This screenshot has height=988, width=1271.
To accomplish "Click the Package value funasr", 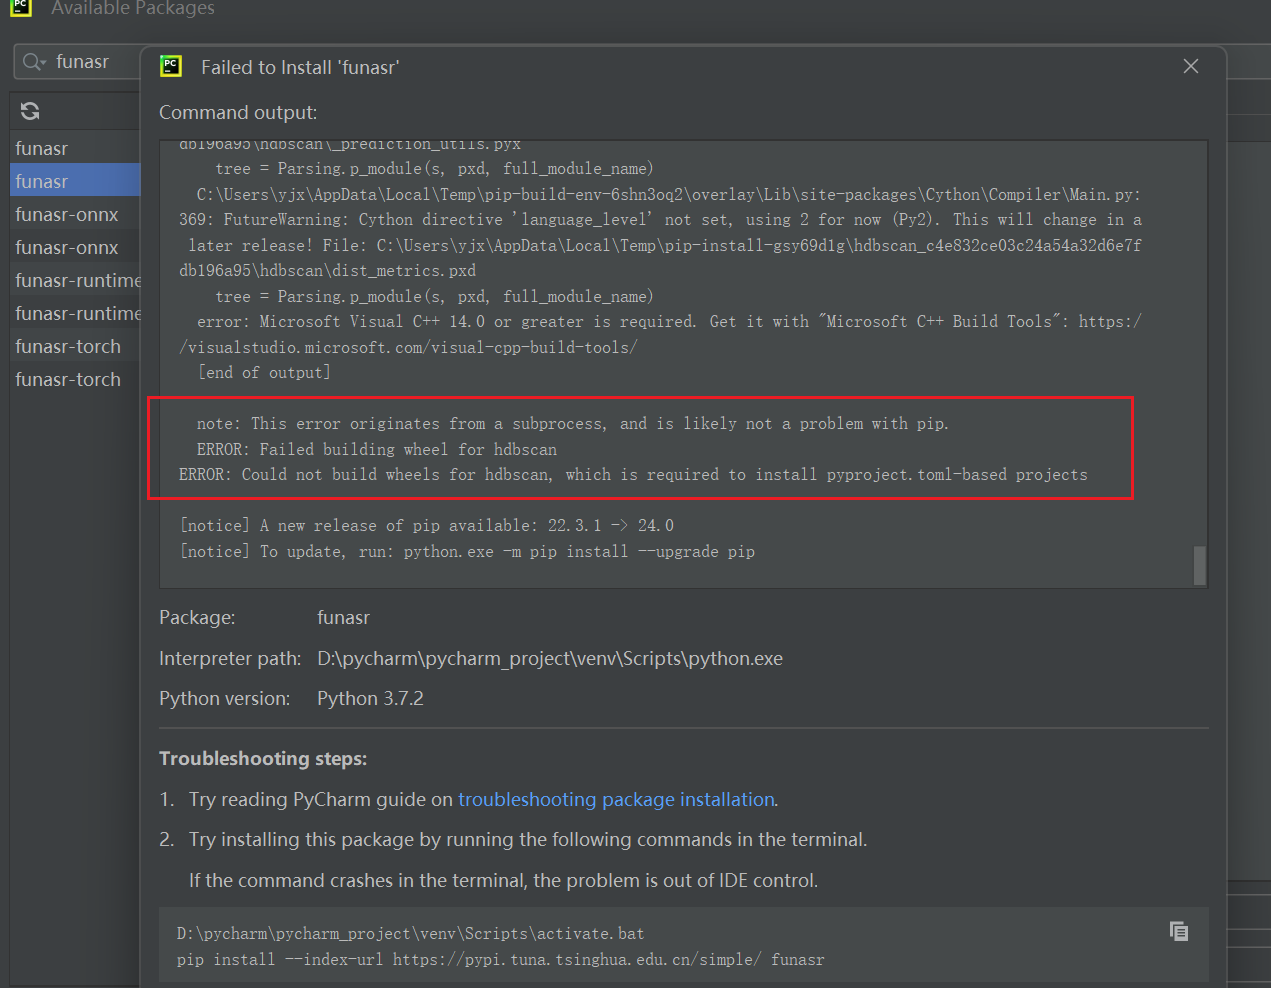I will (343, 617).
